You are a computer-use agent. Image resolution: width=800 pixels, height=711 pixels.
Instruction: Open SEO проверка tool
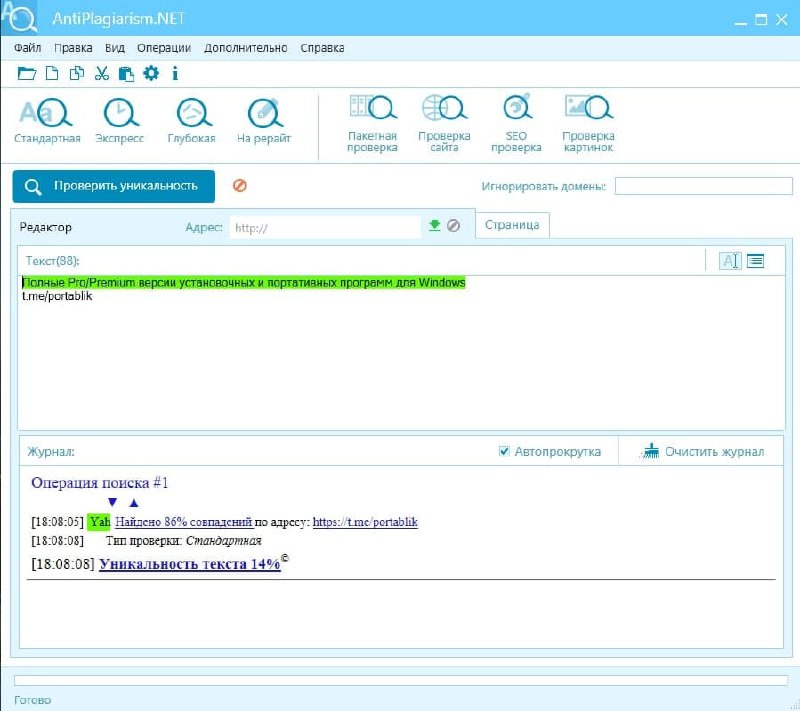point(516,123)
